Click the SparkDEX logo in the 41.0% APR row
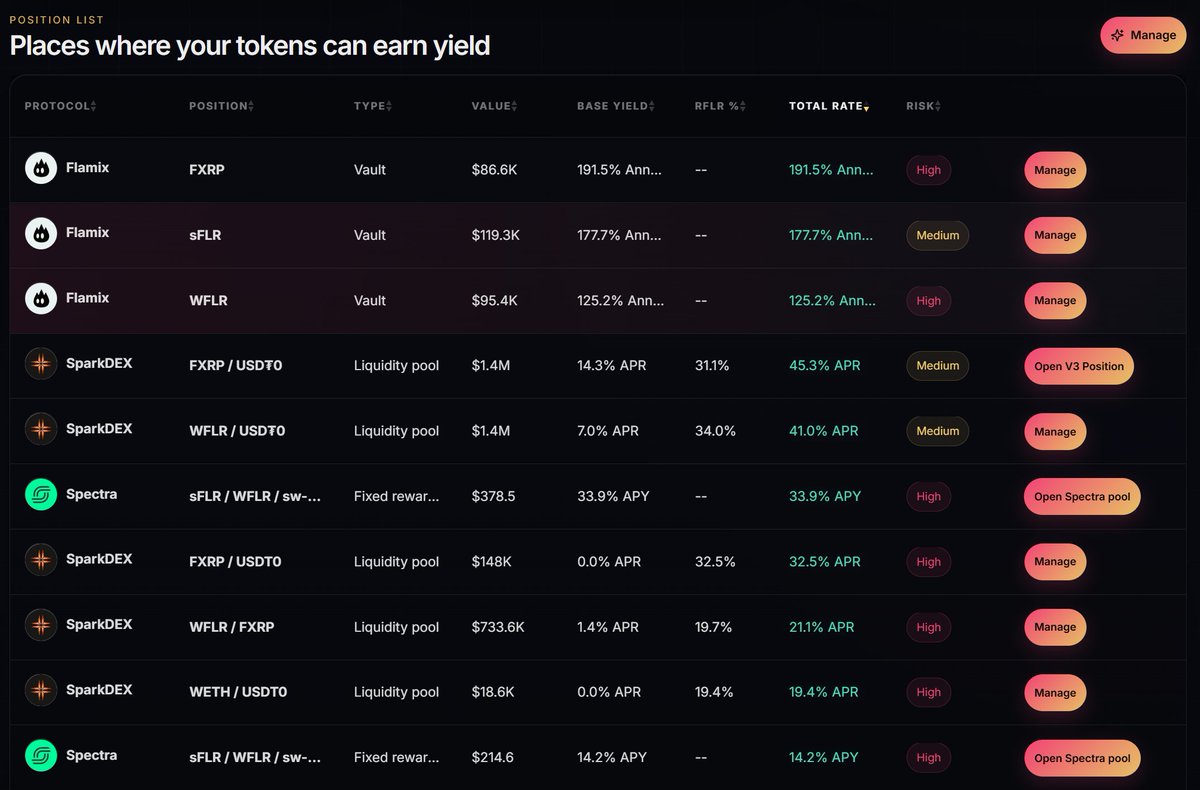1200x790 pixels. pyautogui.click(x=41, y=430)
